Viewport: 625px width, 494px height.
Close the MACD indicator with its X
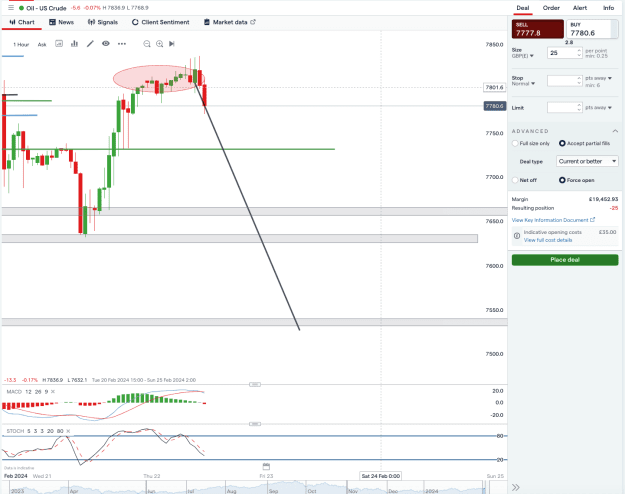[x=53, y=392]
